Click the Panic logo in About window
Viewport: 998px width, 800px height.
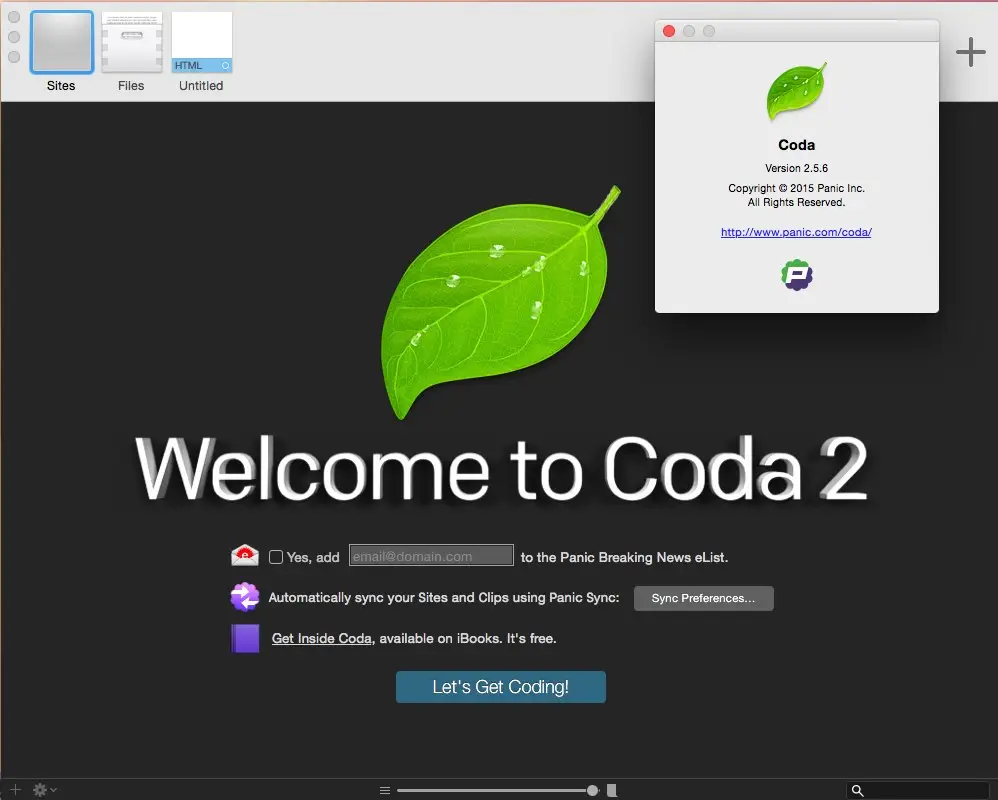click(797, 275)
